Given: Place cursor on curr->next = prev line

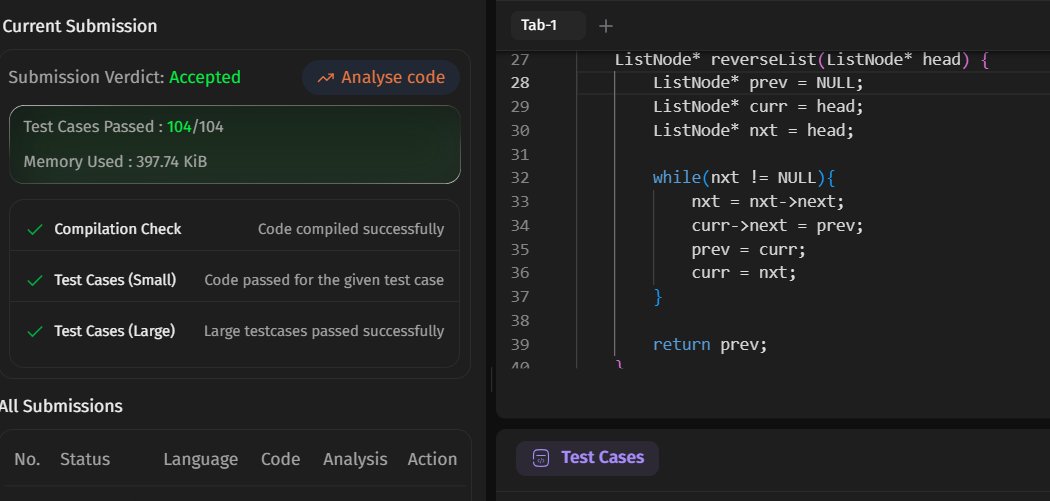Looking at the screenshot, I should point(778,226).
